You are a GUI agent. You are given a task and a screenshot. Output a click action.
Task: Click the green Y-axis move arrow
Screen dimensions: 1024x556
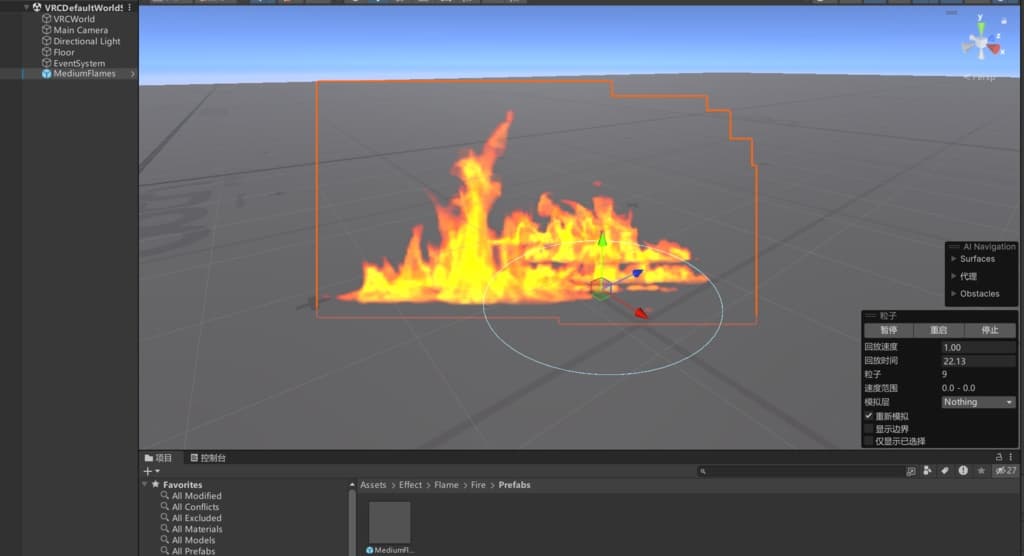(x=601, y=243)
